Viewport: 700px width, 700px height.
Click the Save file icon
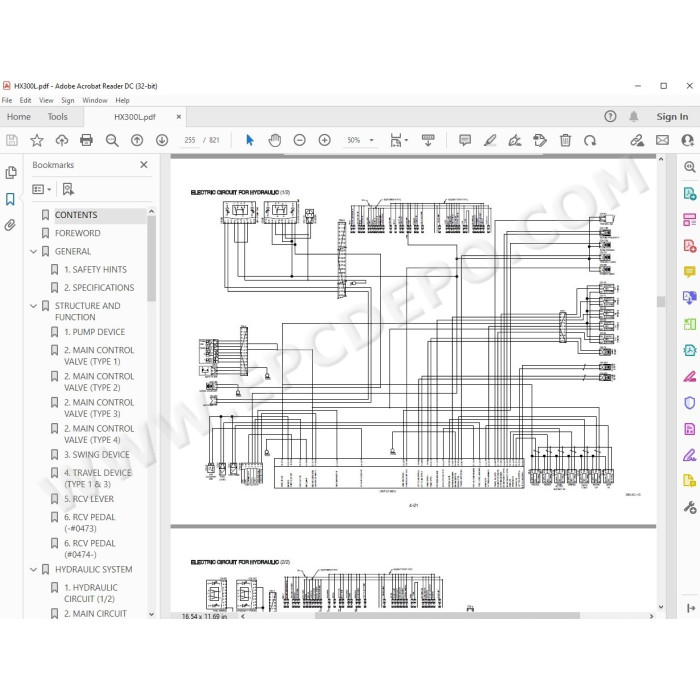tap(12, 141)
